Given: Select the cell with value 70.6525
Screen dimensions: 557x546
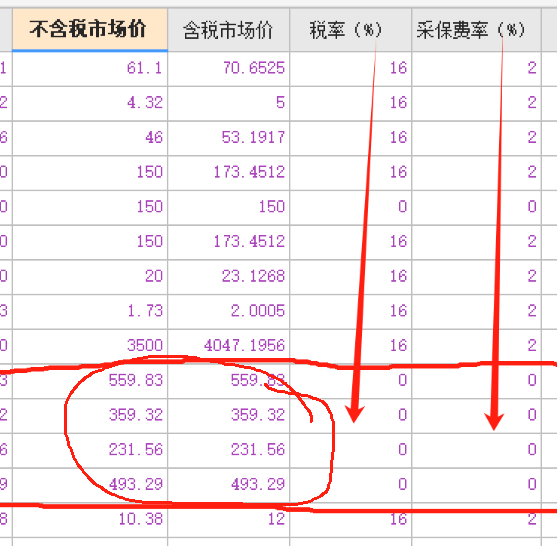Looking at the screenshot, I should 229,69.
